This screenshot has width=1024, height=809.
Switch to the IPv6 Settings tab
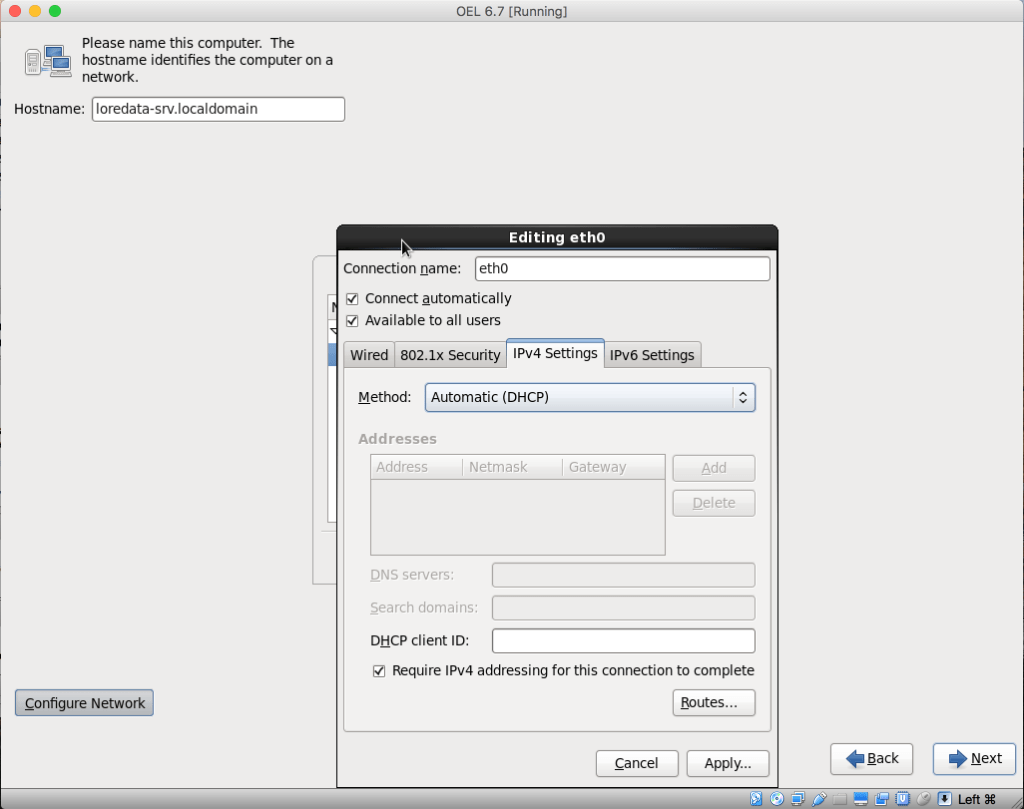652,355
